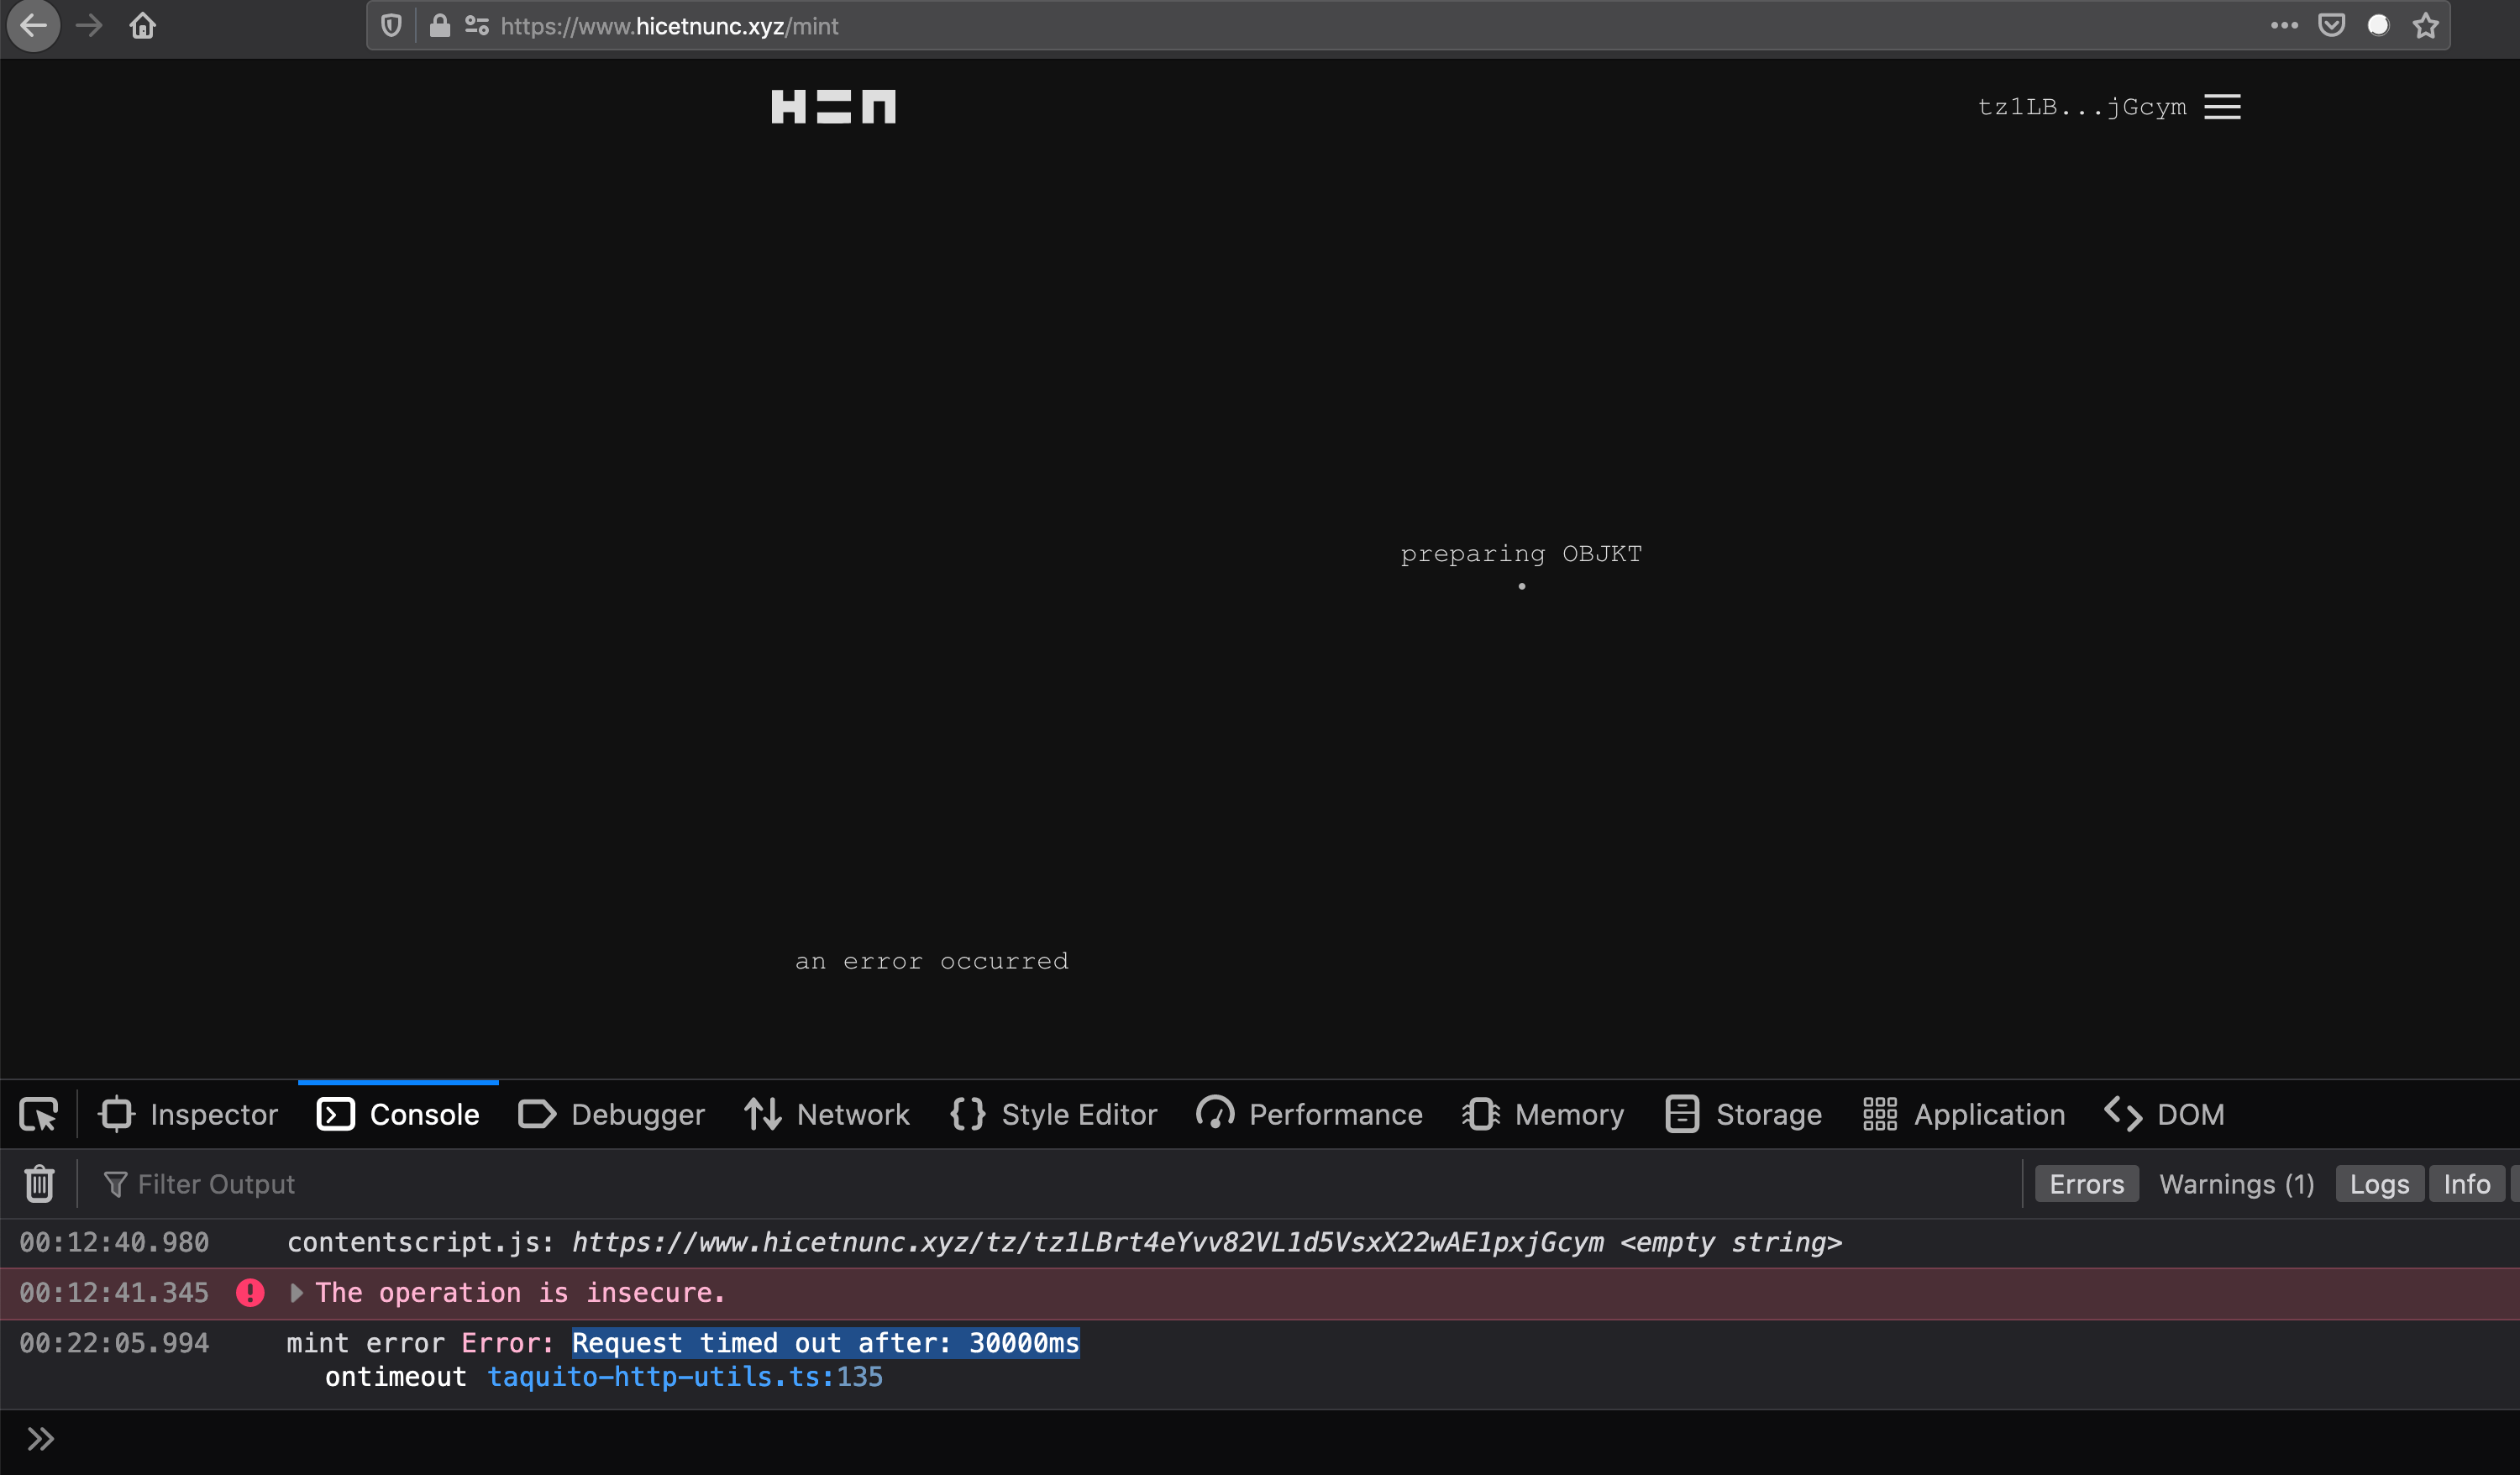2520x1475 pixels.
Task: Open the Memory tab
Action: 1543,1114
